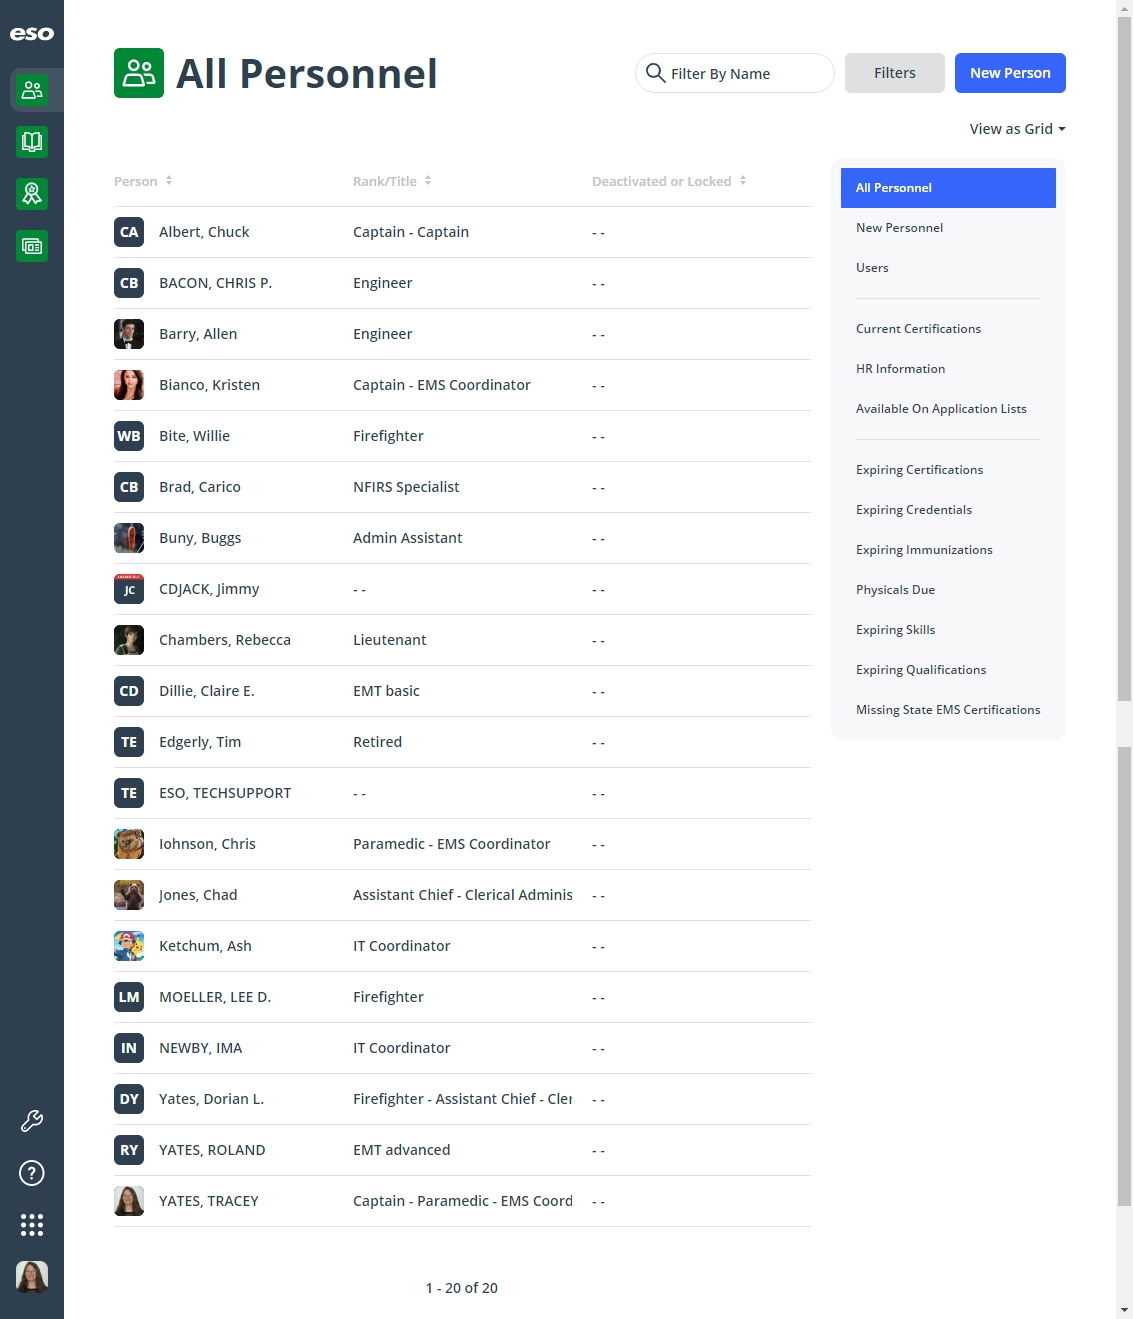Image resolution: width=1133 pixels, height=1319 pixels.
Task: Open Missing State EMS Certifications list
Action: [x=948, y=710]
